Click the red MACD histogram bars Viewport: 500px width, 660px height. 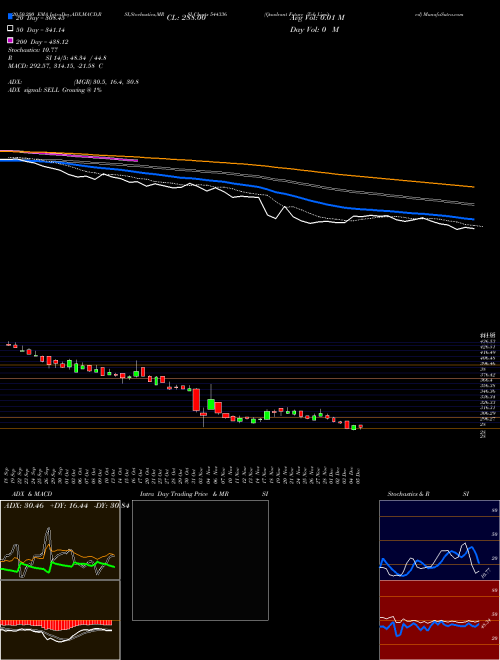coord(56,623)
